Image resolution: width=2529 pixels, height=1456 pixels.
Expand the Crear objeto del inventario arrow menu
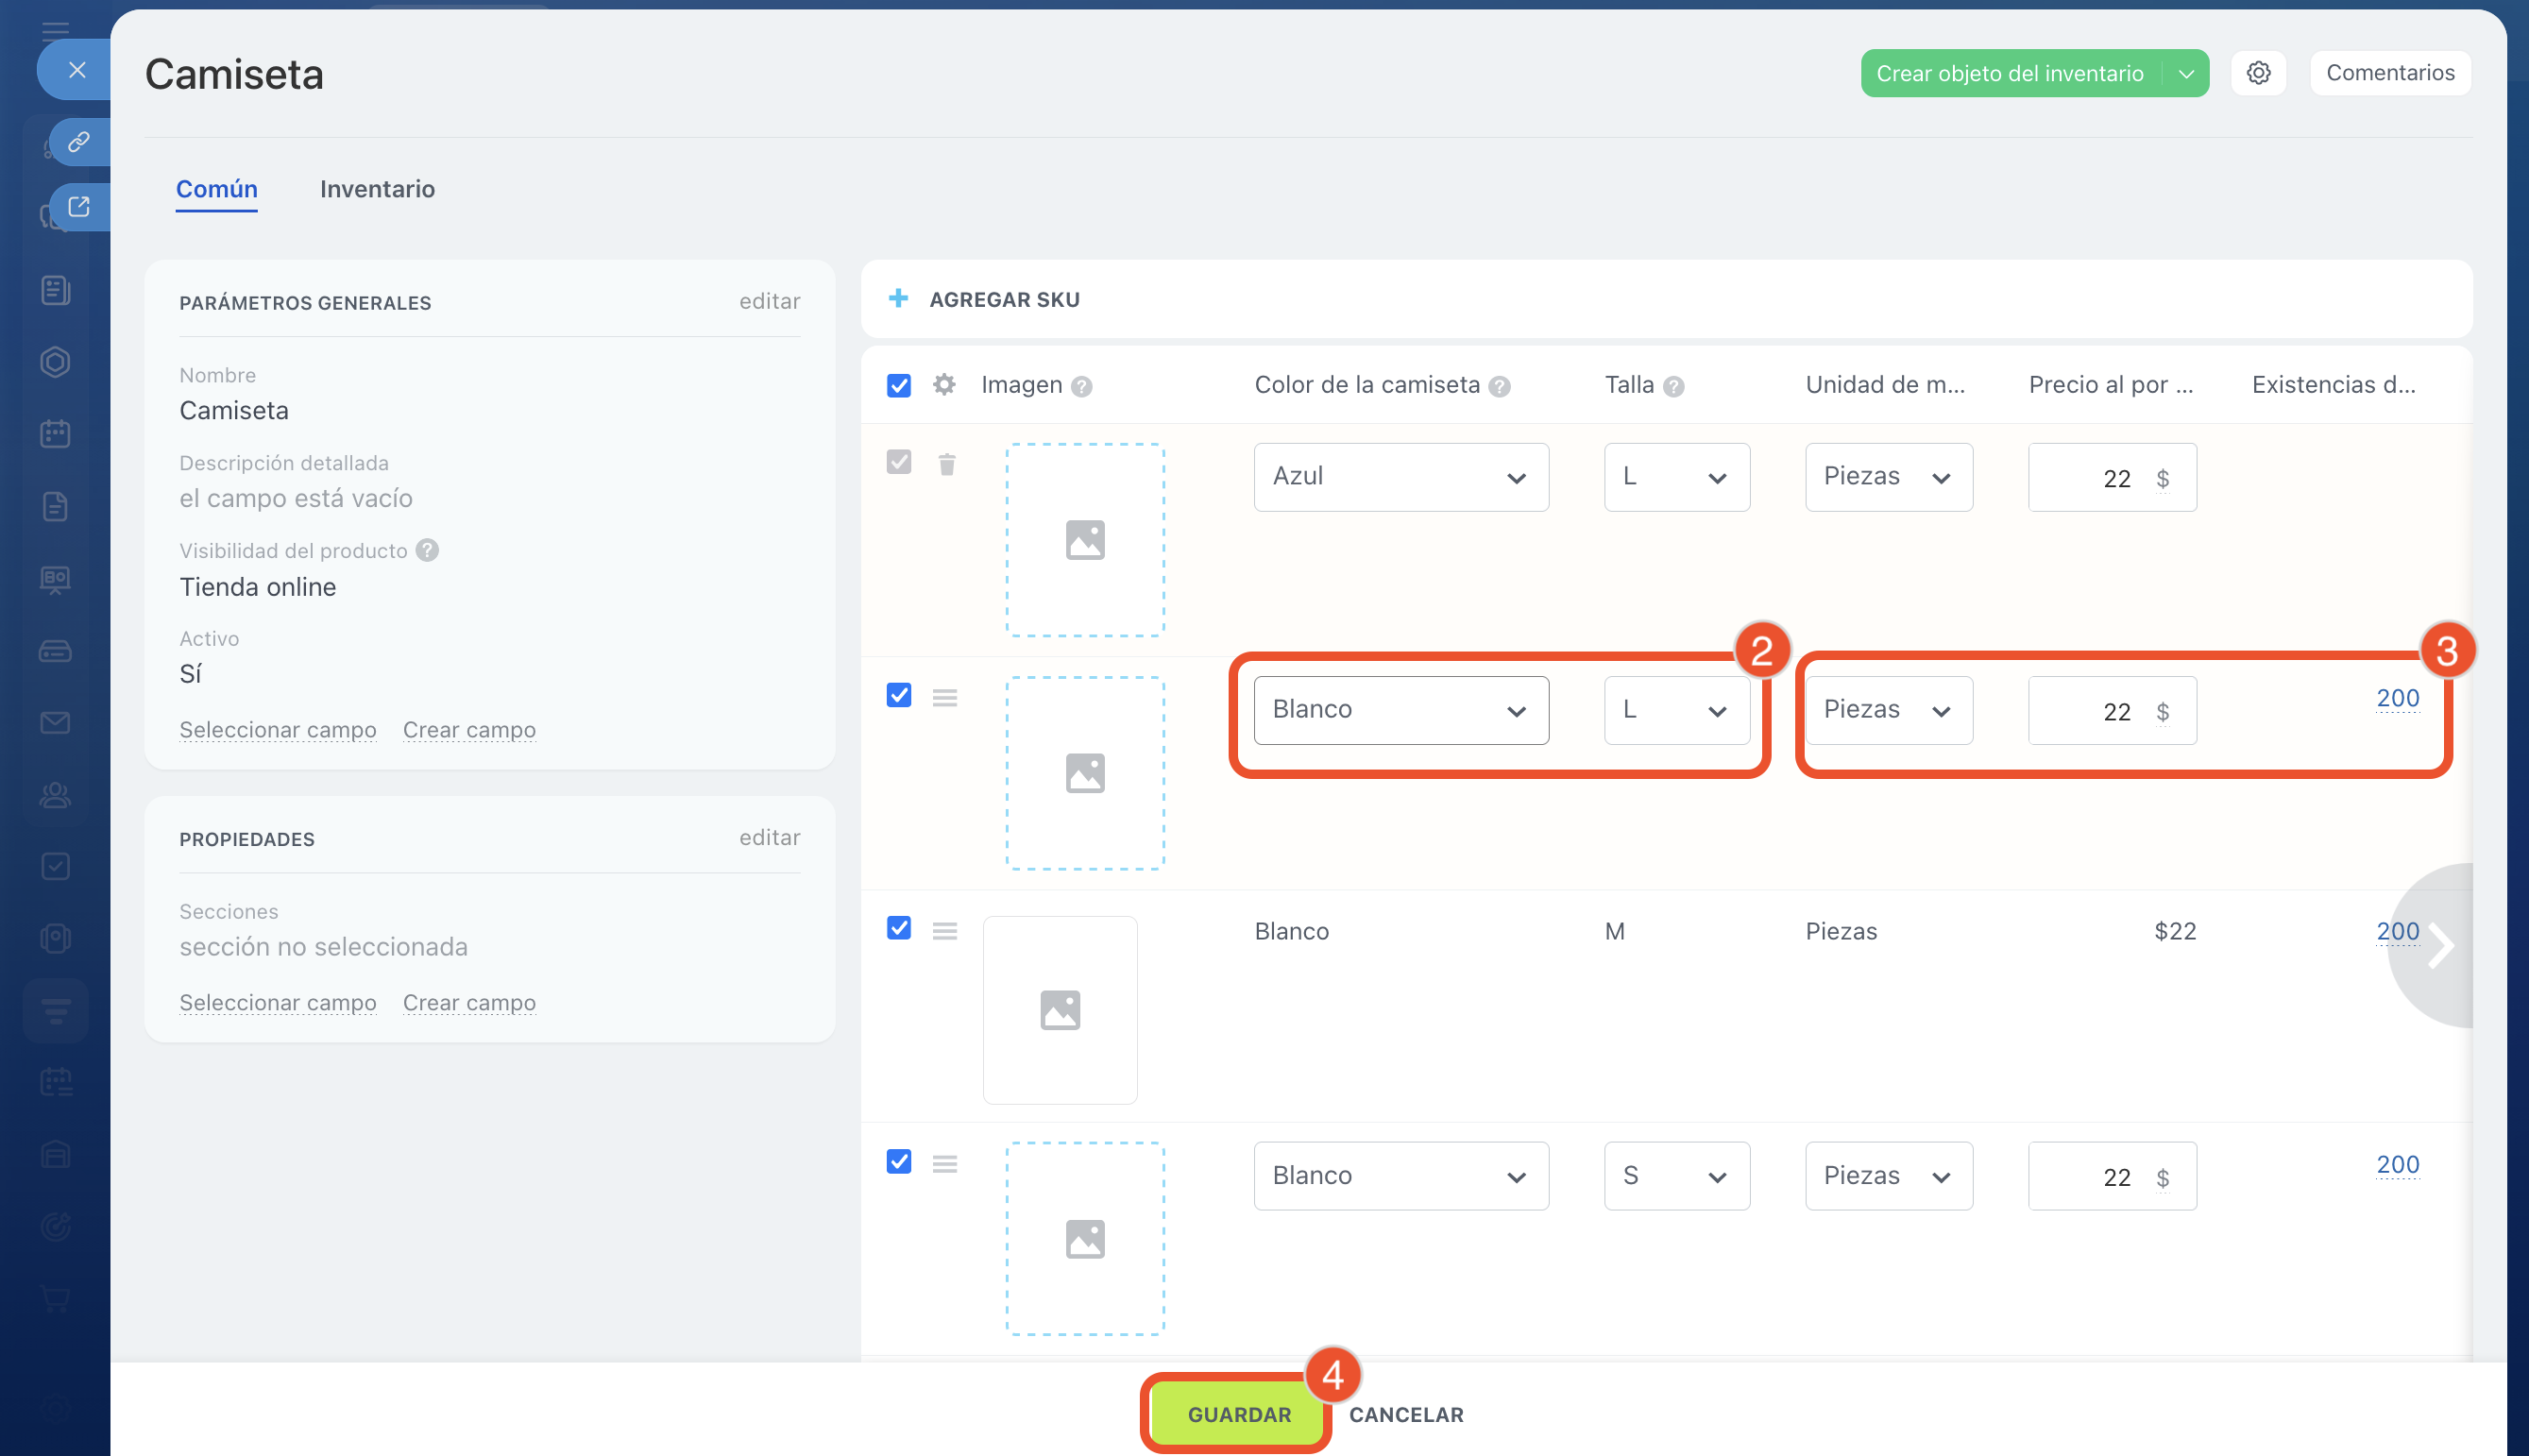point(2186,74)
